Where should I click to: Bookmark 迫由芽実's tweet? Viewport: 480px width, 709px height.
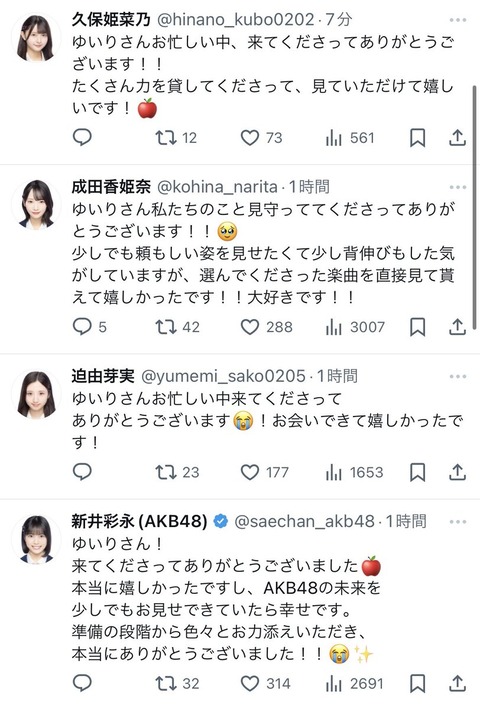[417, 473]
